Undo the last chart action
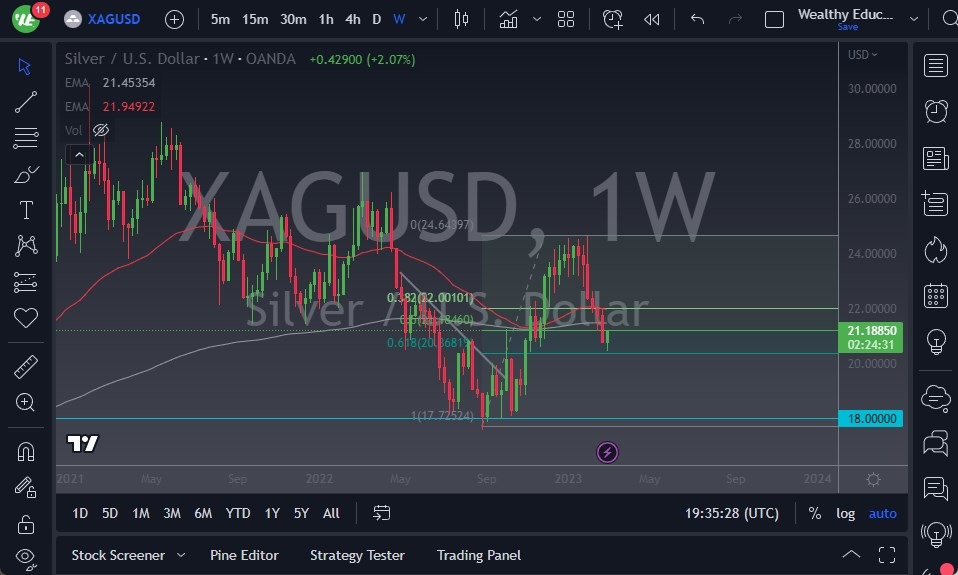 (x=697, y=20)
